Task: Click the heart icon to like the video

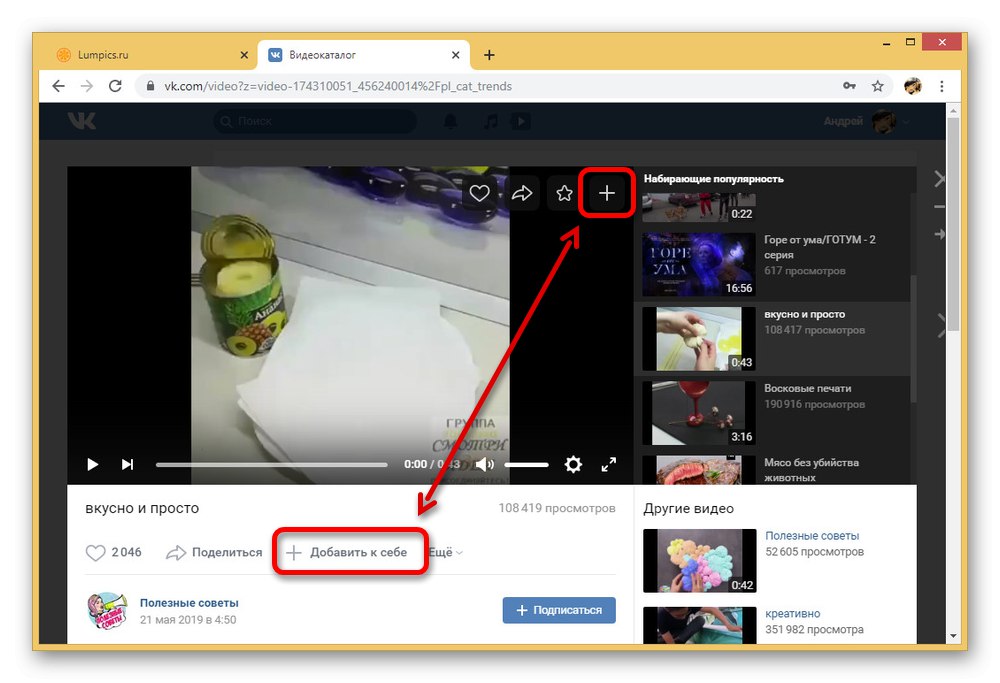Action: (479, 193)
